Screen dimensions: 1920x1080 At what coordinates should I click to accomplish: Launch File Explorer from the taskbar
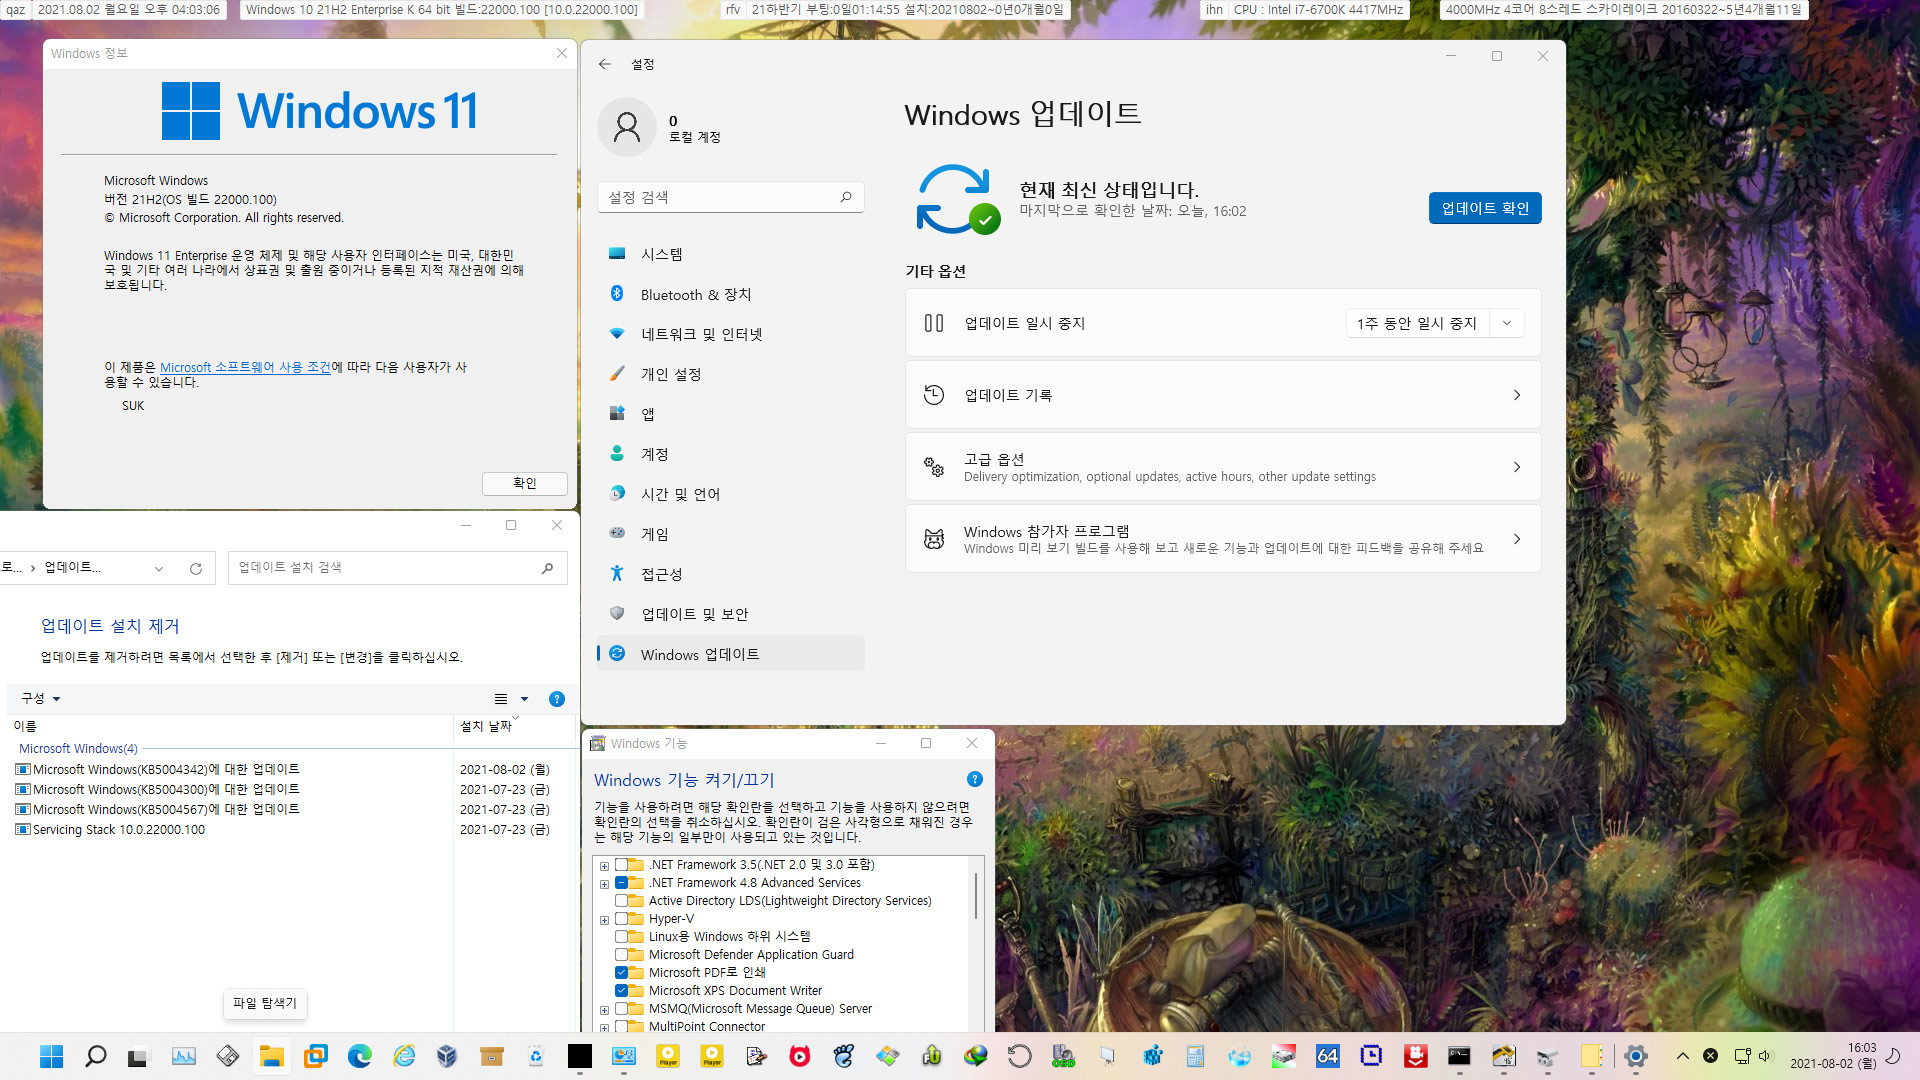(x=271, y=1056)
